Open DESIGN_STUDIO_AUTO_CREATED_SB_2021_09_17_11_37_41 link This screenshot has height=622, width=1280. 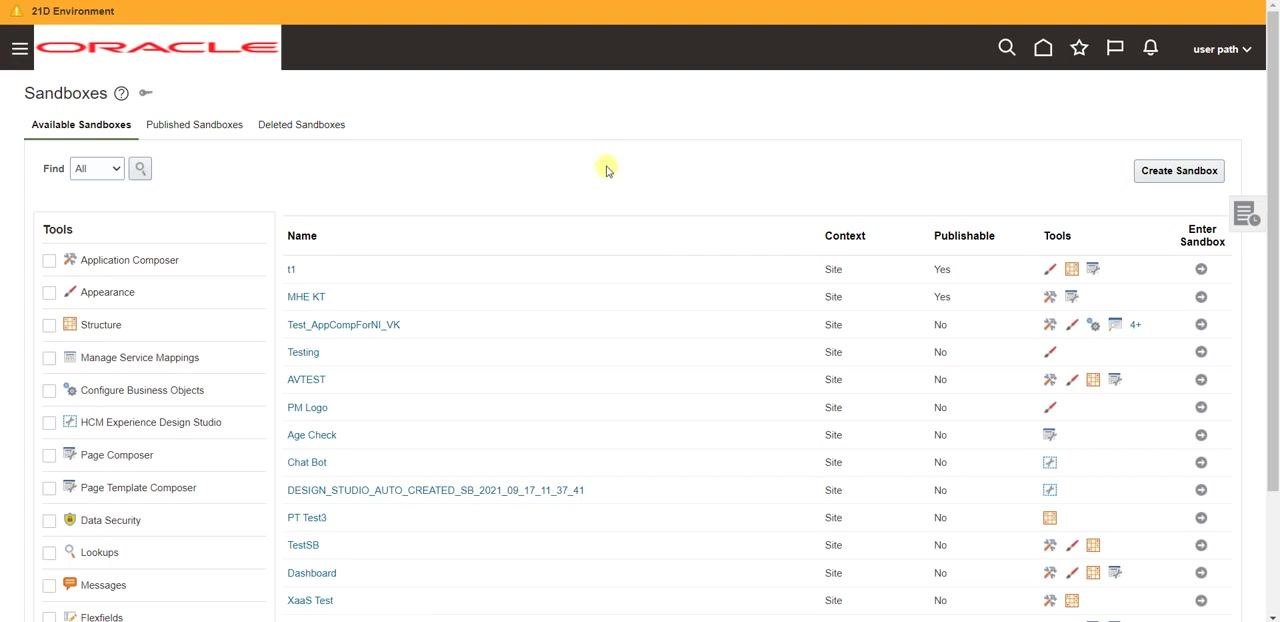pos(435,490)
